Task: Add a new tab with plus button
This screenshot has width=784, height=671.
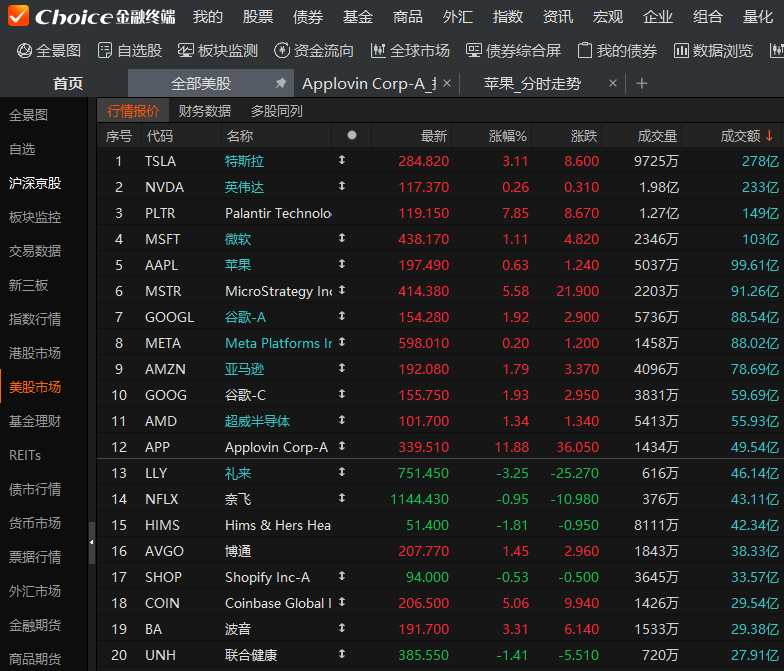Action: click(642, 84)
